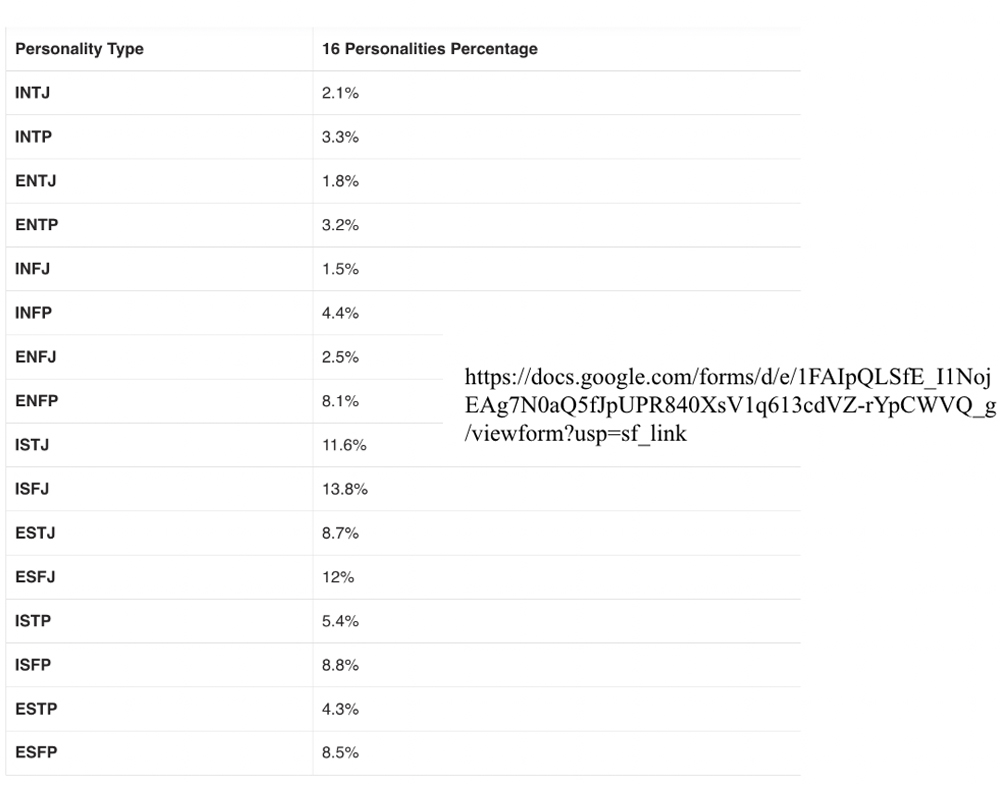The image size is (1000, 800).
Task: Click the ENFJ row label
Action: (x=34, y=357)
